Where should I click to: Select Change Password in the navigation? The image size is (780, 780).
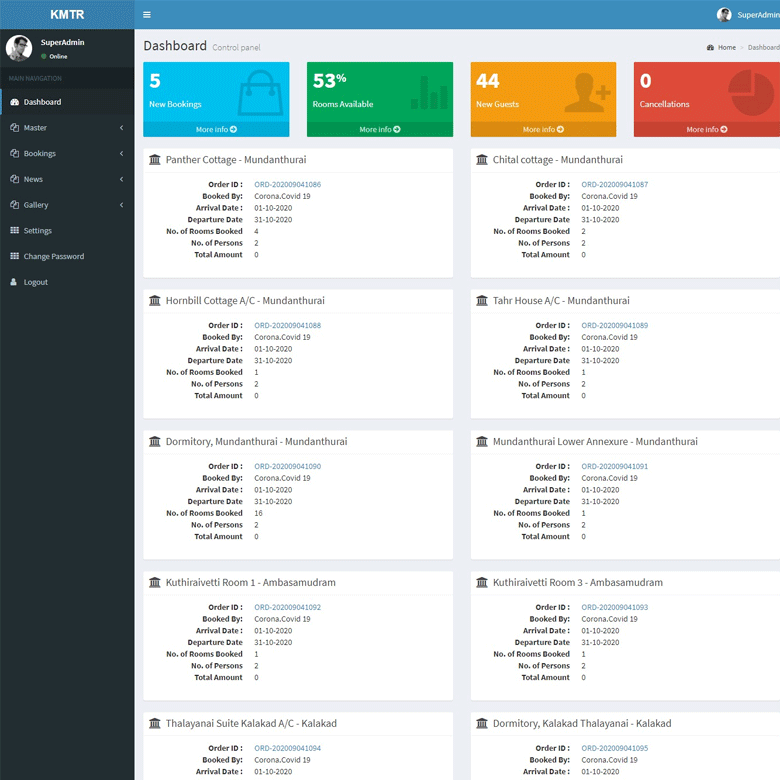click(53, 257)
